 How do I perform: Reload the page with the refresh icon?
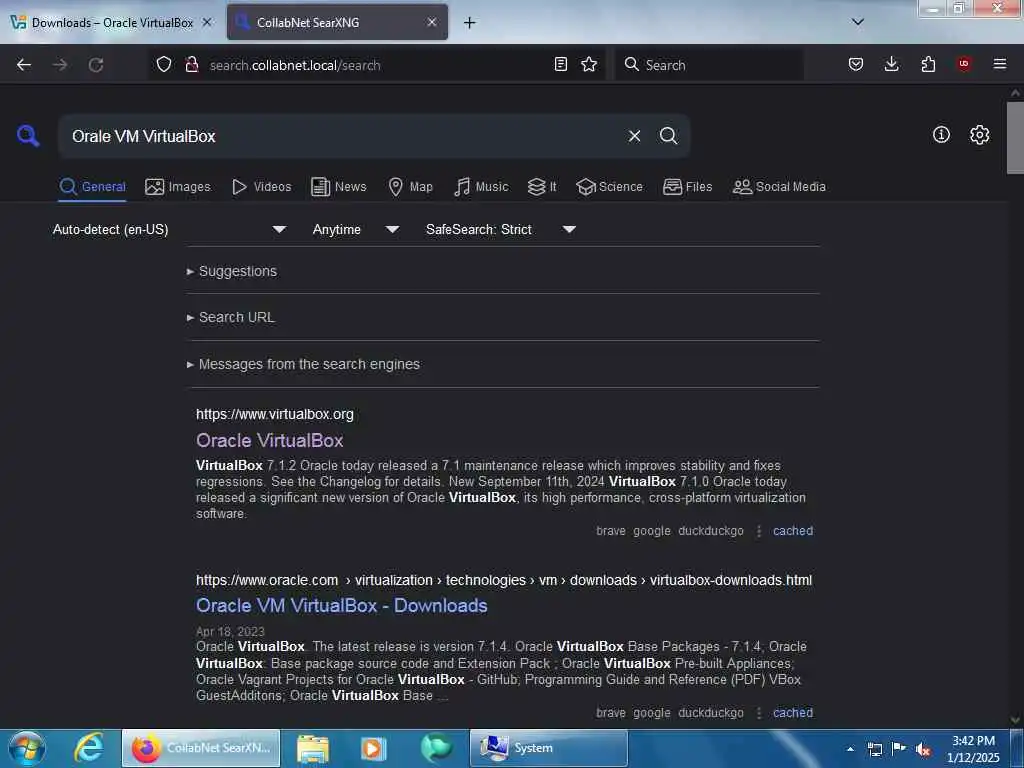[x=96, y=65]
